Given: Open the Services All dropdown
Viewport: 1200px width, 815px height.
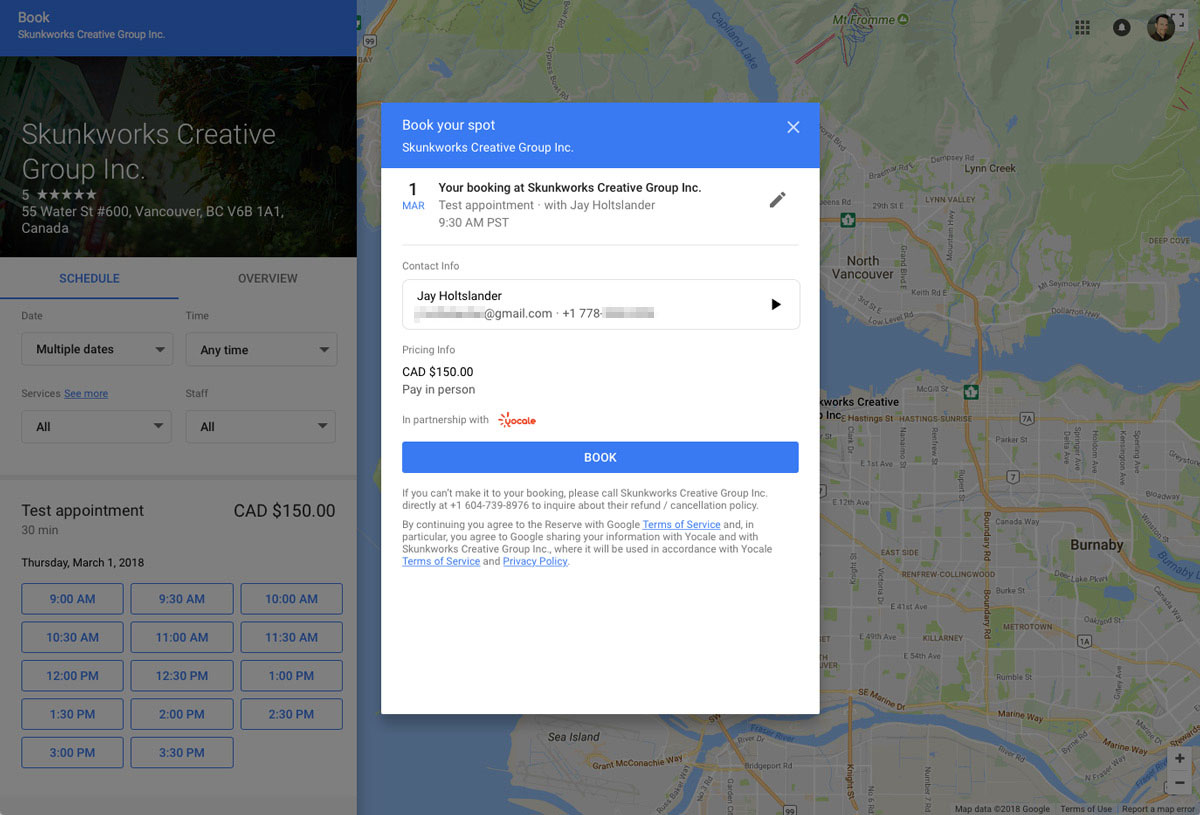Looking at the screenshot, I should [96, 426].
